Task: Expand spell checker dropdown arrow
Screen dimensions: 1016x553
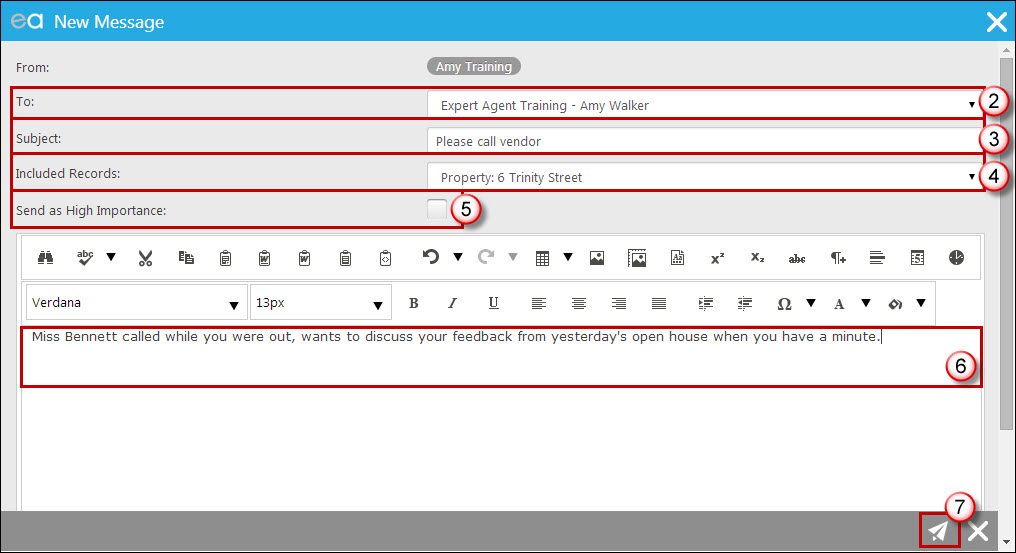Action: click(111, 257)
